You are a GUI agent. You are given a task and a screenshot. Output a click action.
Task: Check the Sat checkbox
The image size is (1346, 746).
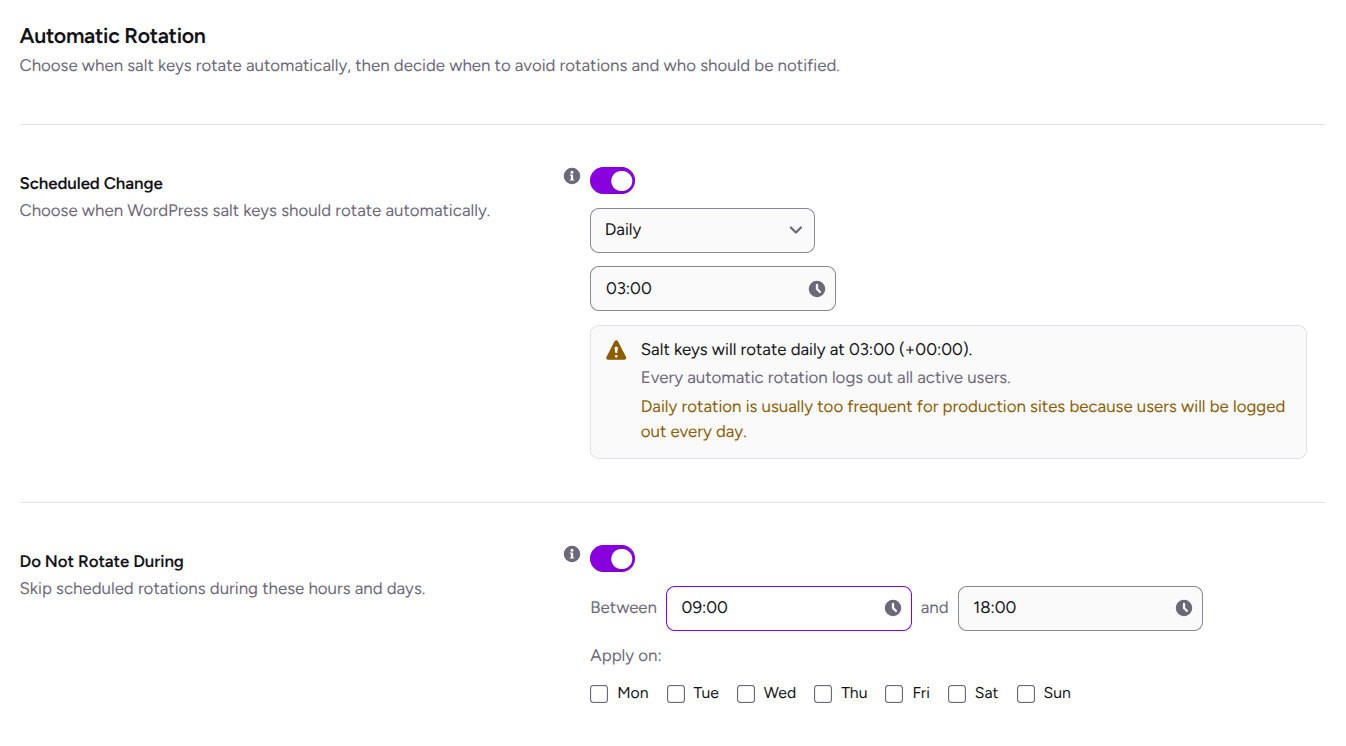pos(957,694)
